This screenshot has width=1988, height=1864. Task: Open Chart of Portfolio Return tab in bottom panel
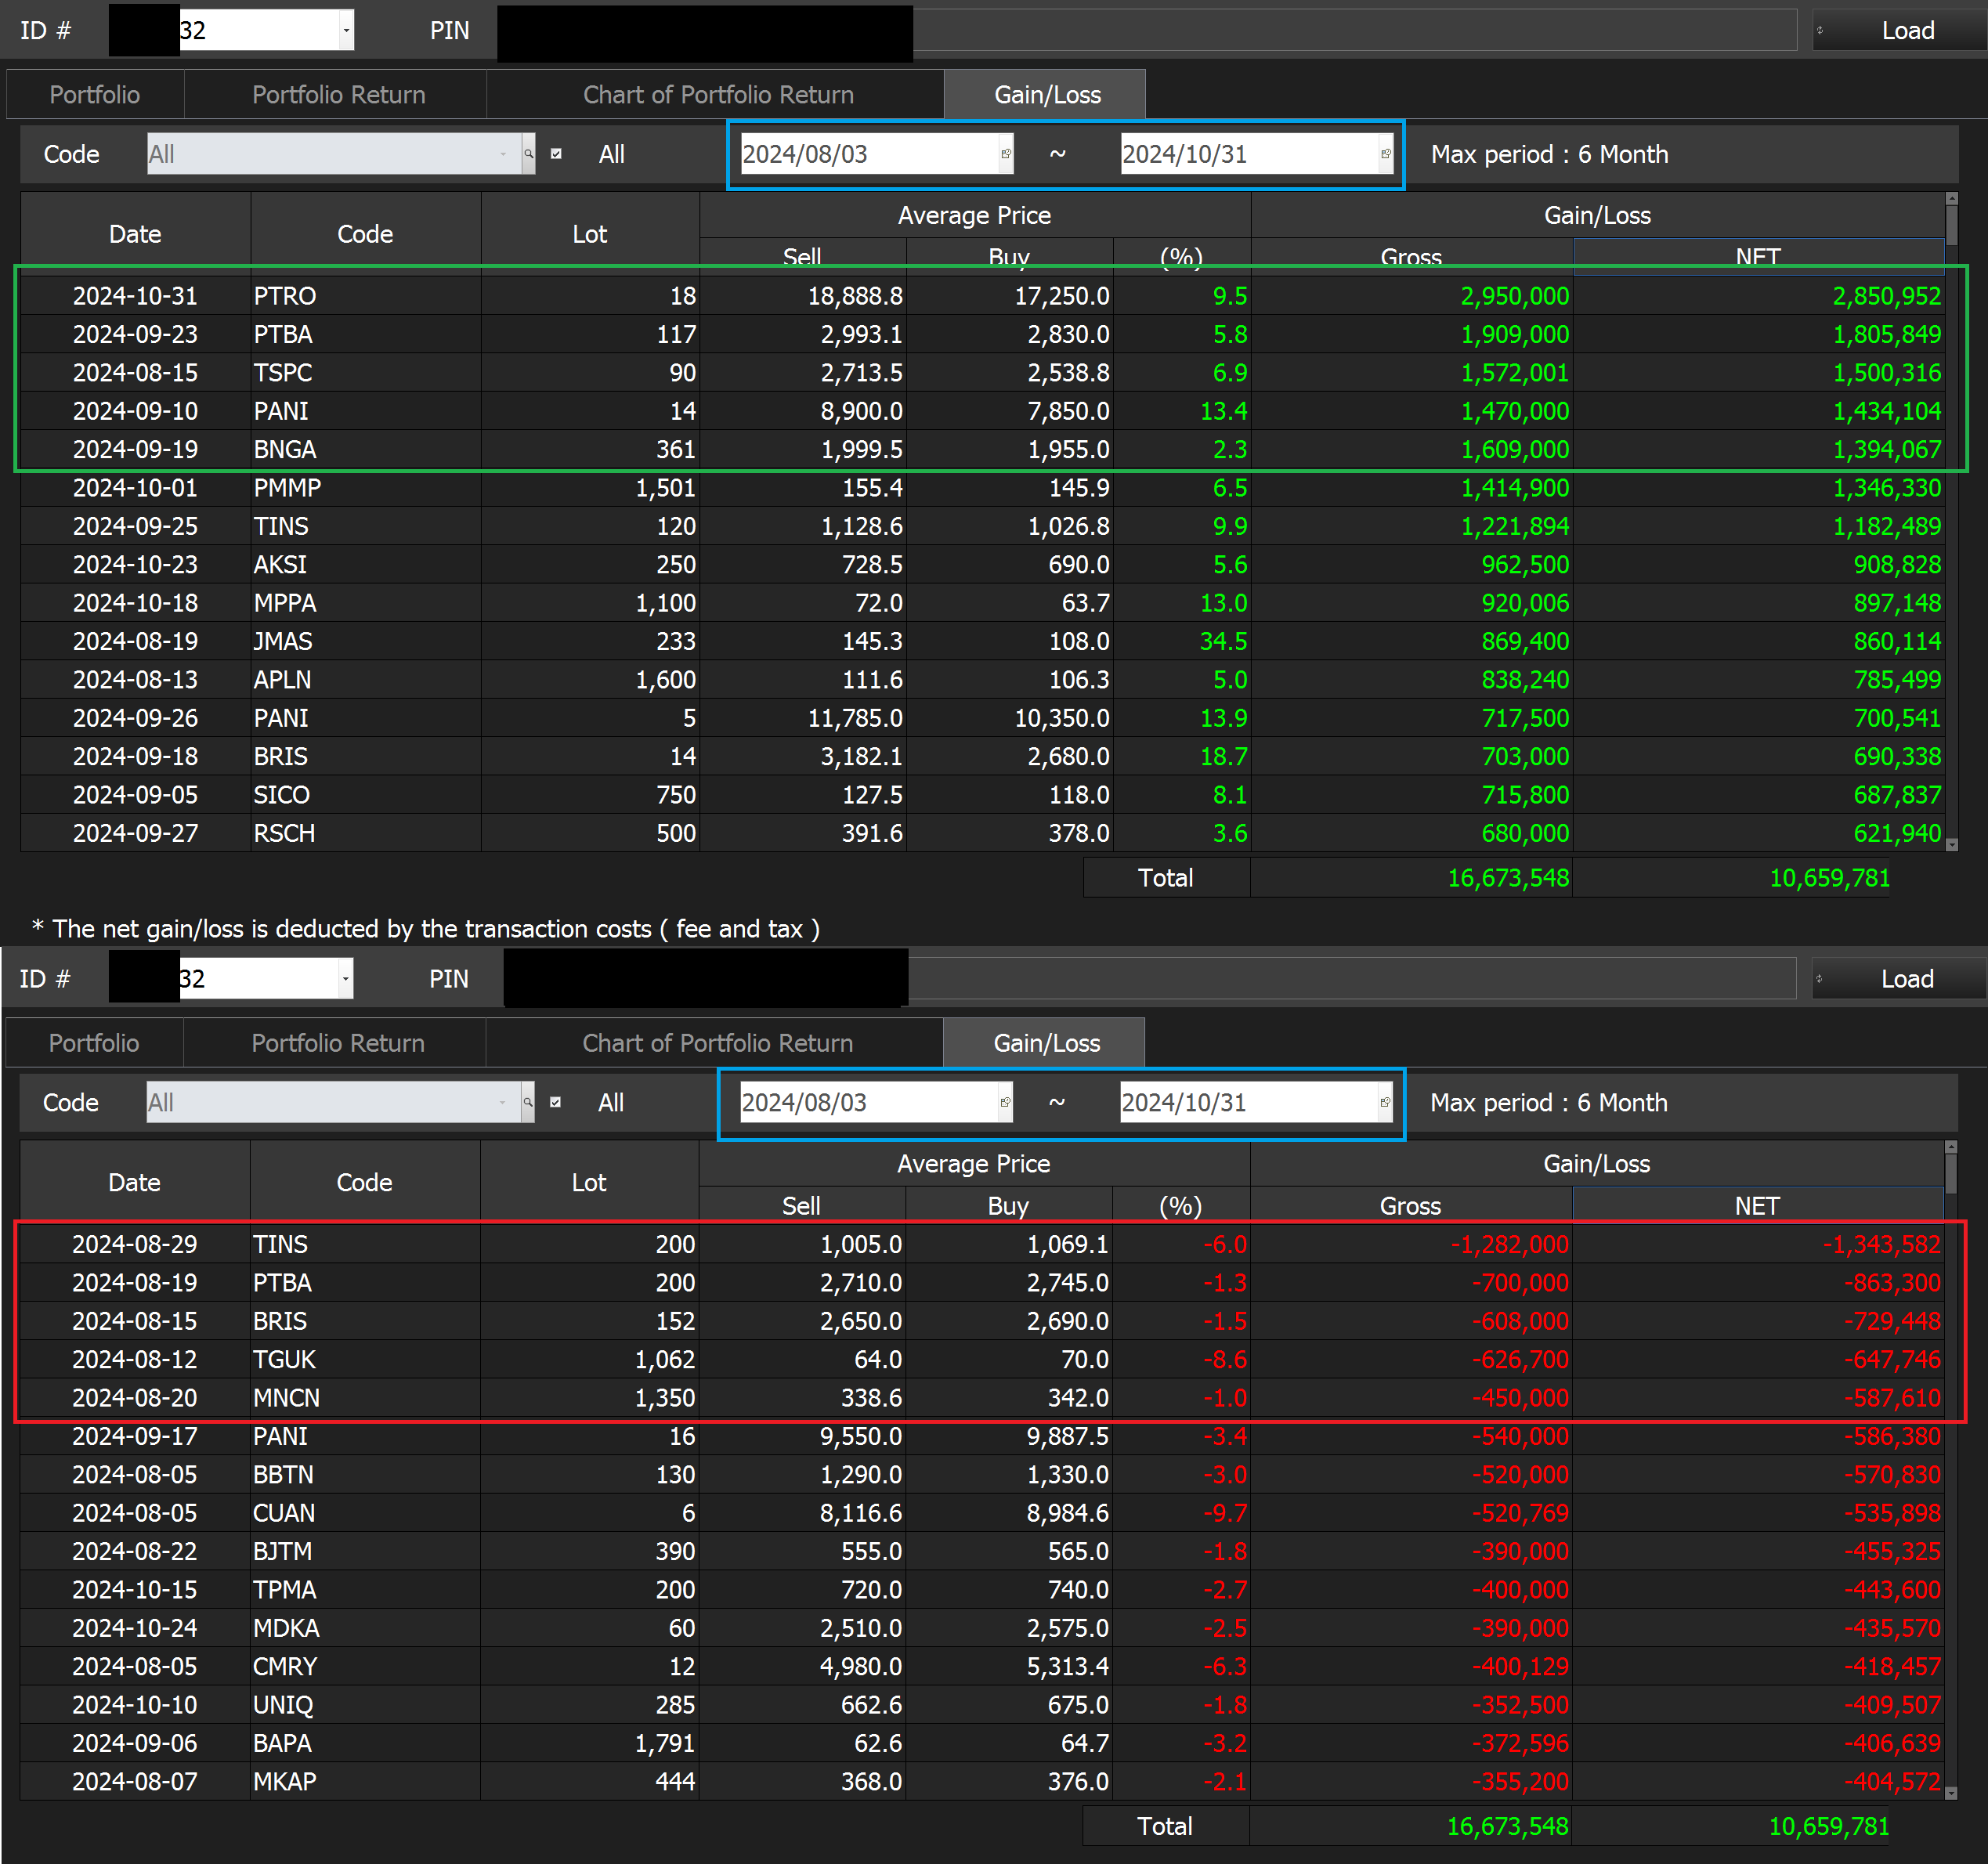pos(717,1042)
